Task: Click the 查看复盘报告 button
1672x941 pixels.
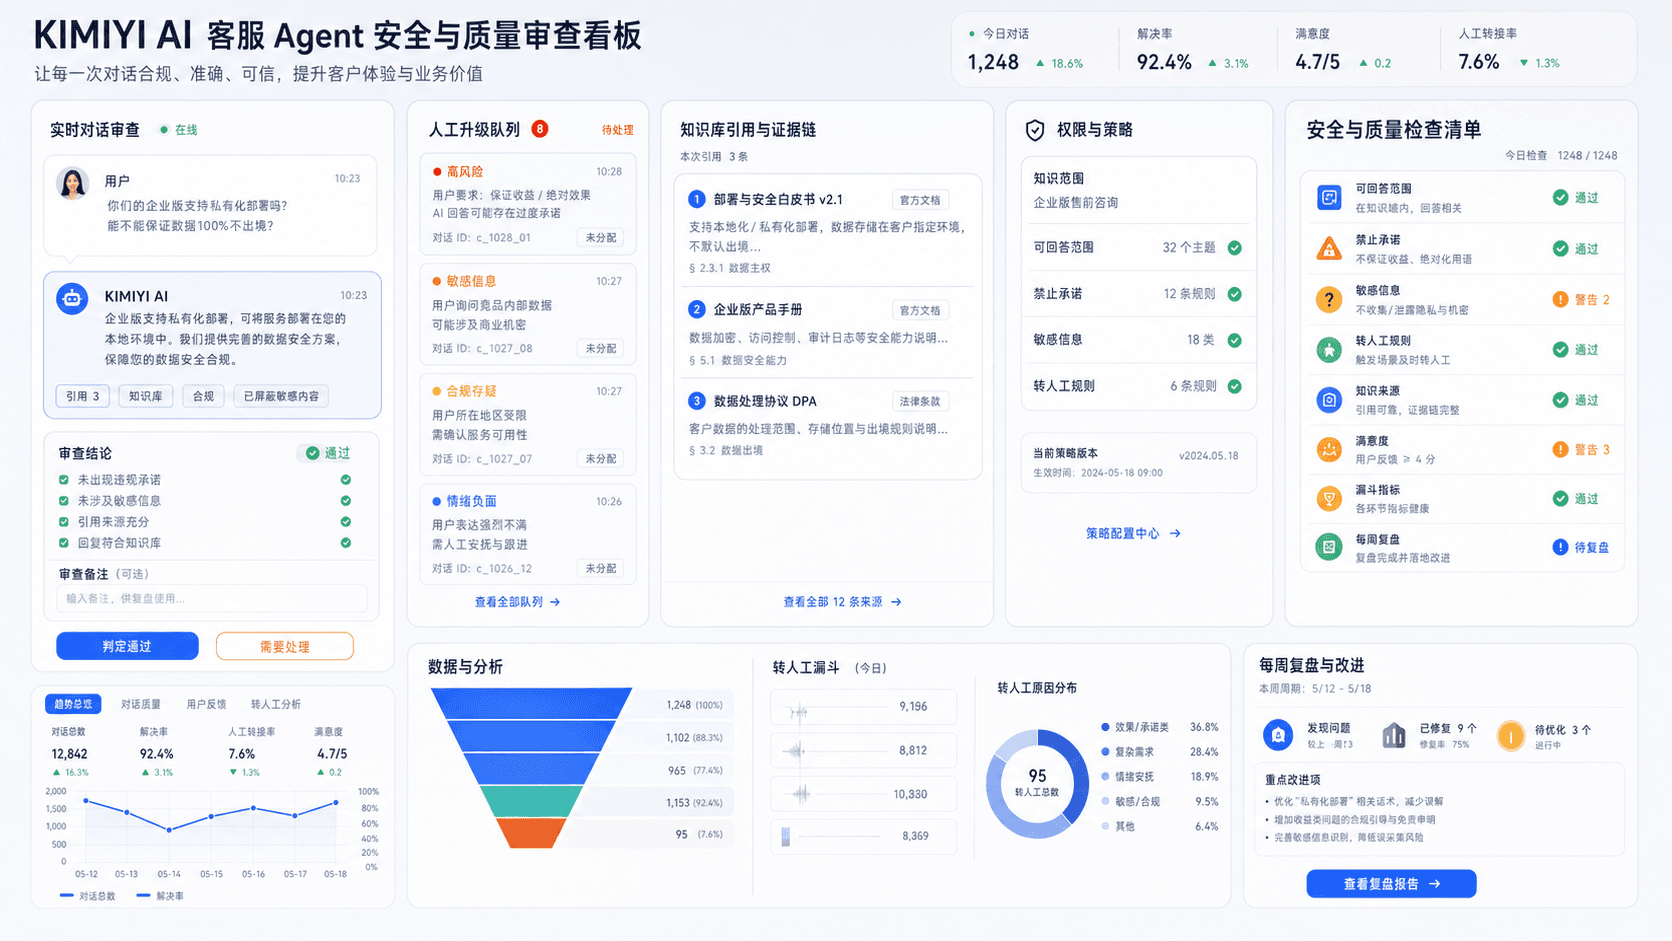Action: click(1391, 884)
